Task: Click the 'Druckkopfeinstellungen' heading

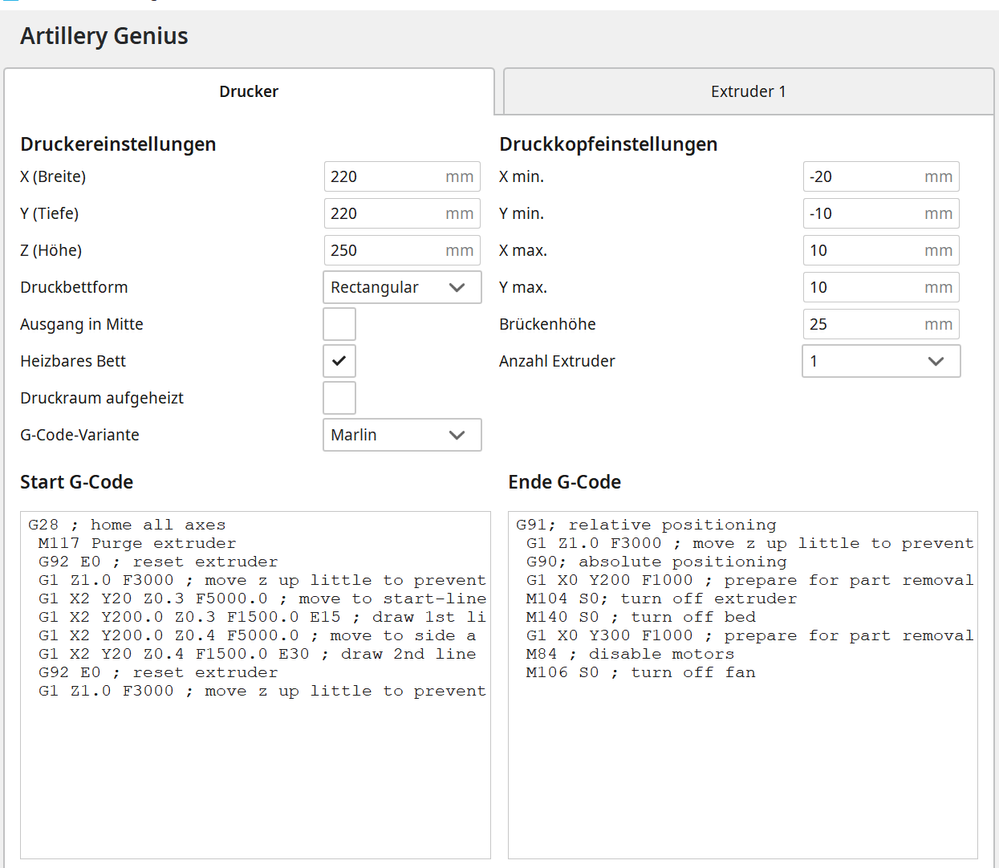Action: [608, 144]
